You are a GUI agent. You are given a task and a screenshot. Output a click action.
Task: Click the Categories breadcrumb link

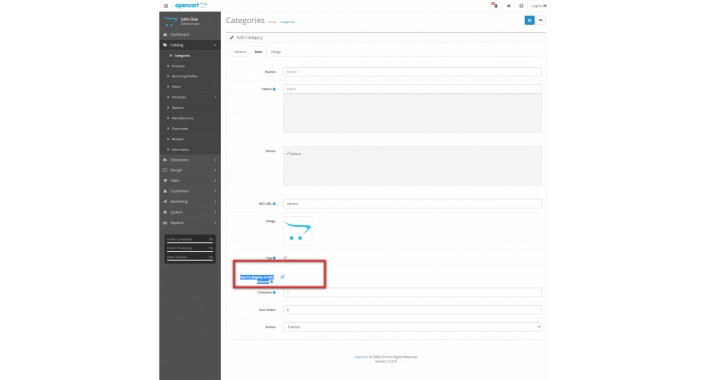pos(287,22)
